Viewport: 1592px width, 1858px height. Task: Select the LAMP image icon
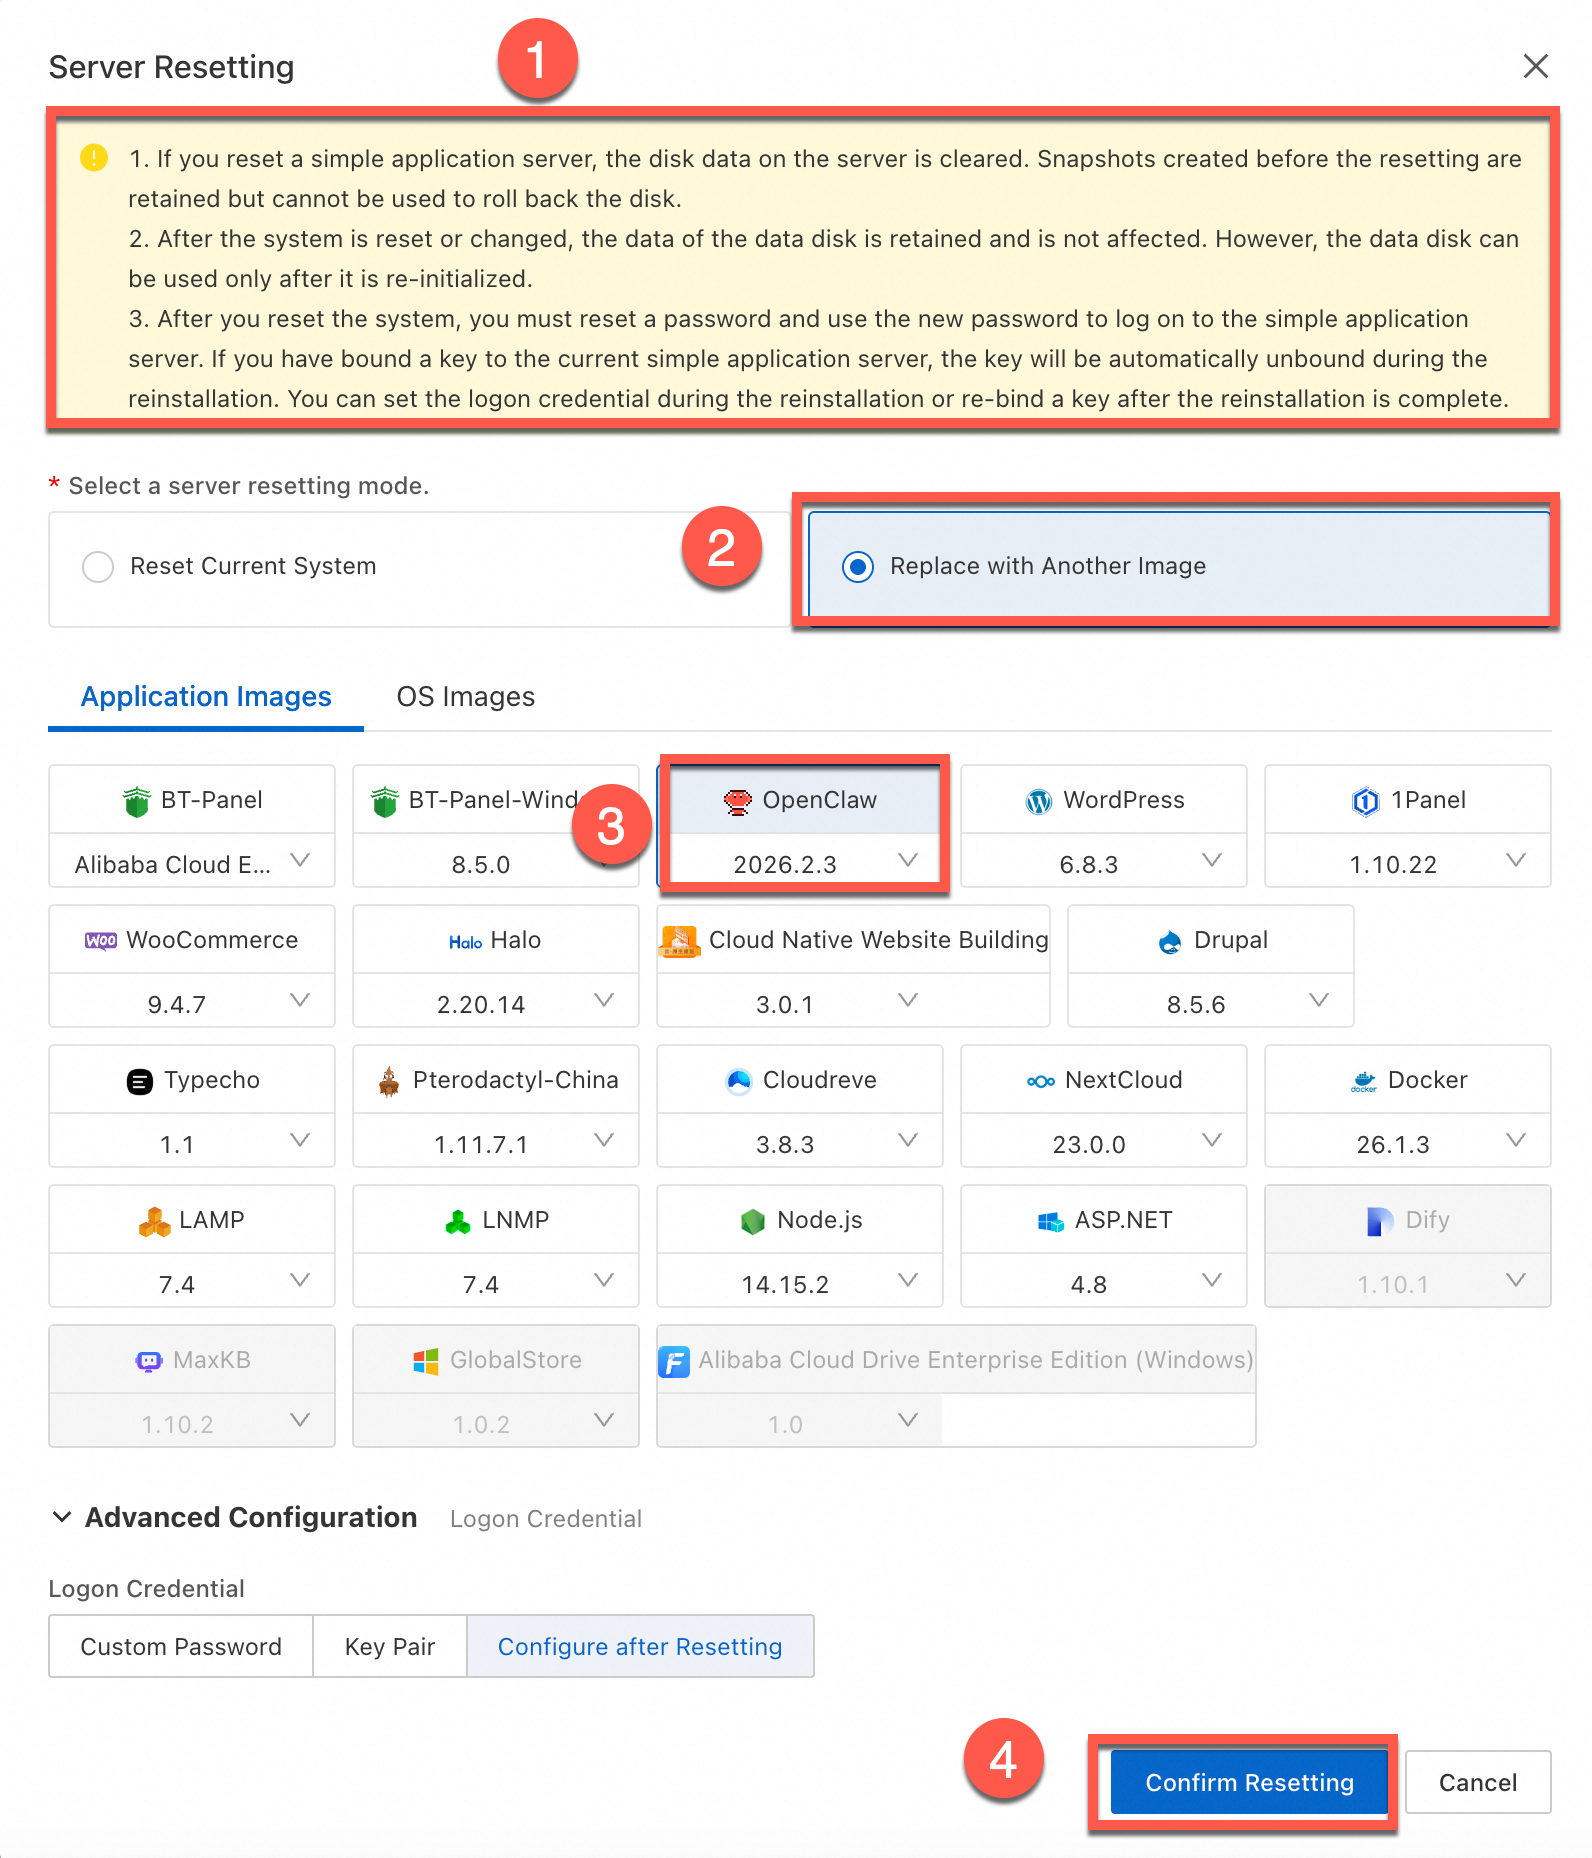click(x=154, y=1221)
